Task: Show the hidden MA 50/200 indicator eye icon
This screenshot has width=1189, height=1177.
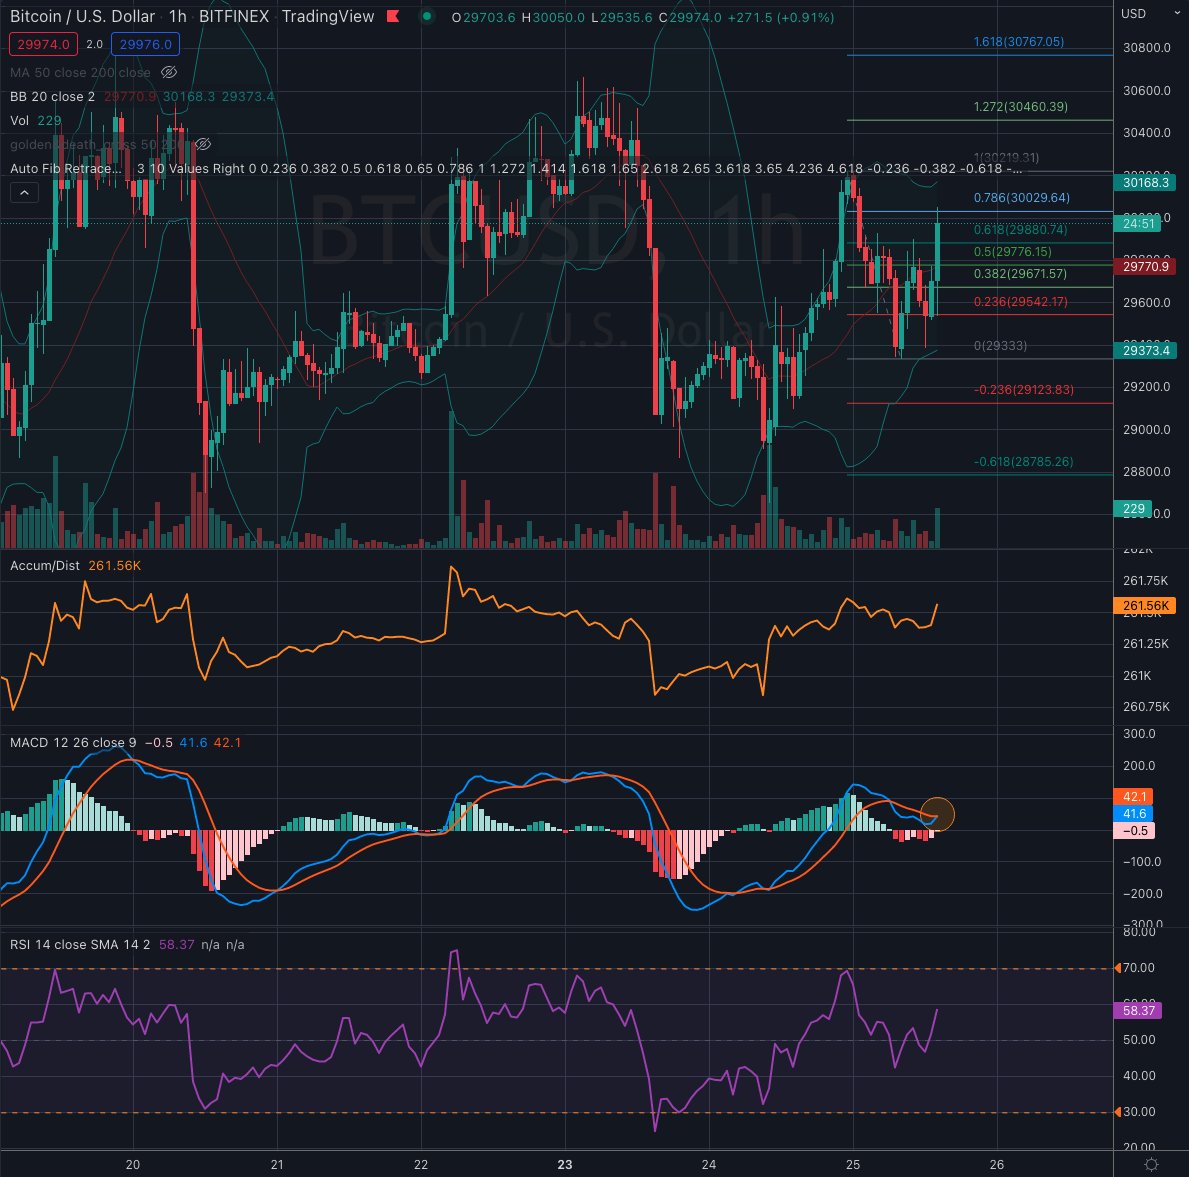Action: [168, 72]
